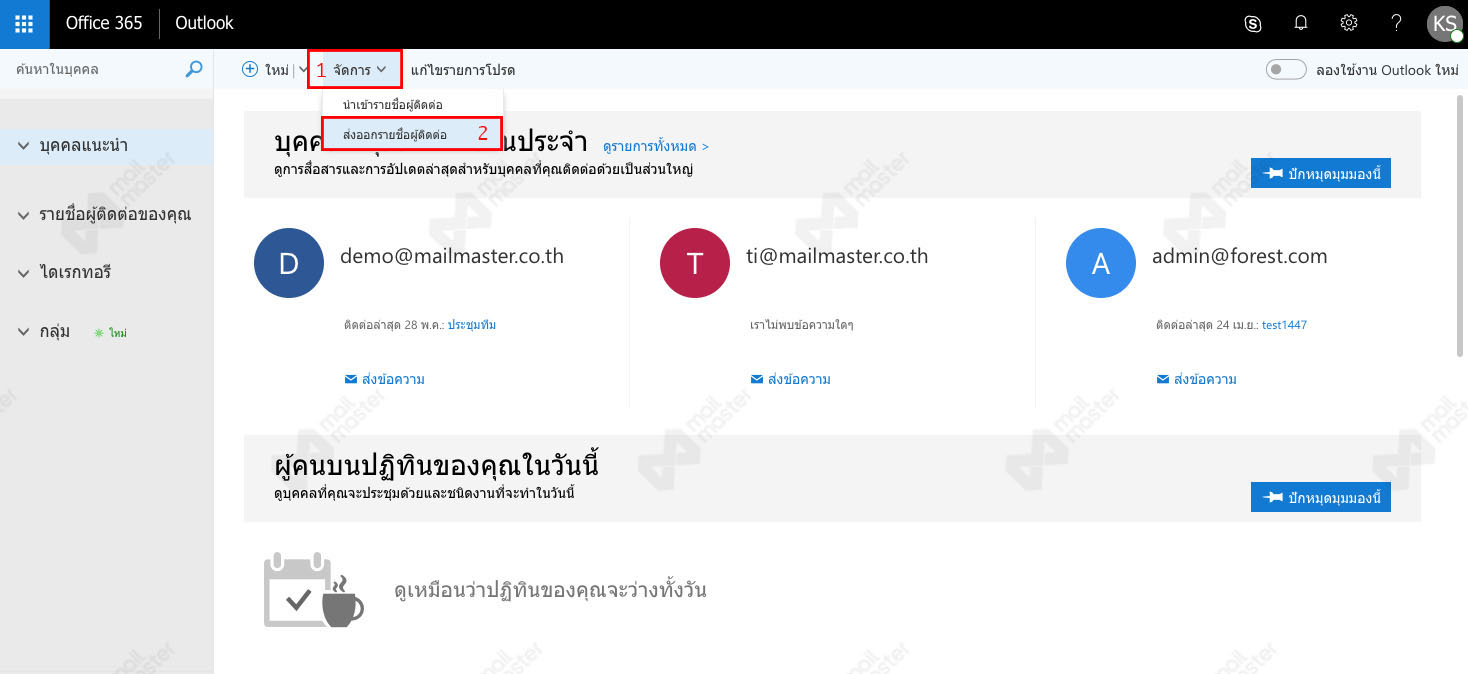The height and width of the screenshot is (674, 1468).
Task: Click envelope icon under demo@mailmaster.co.th
Action: (351, 379)
